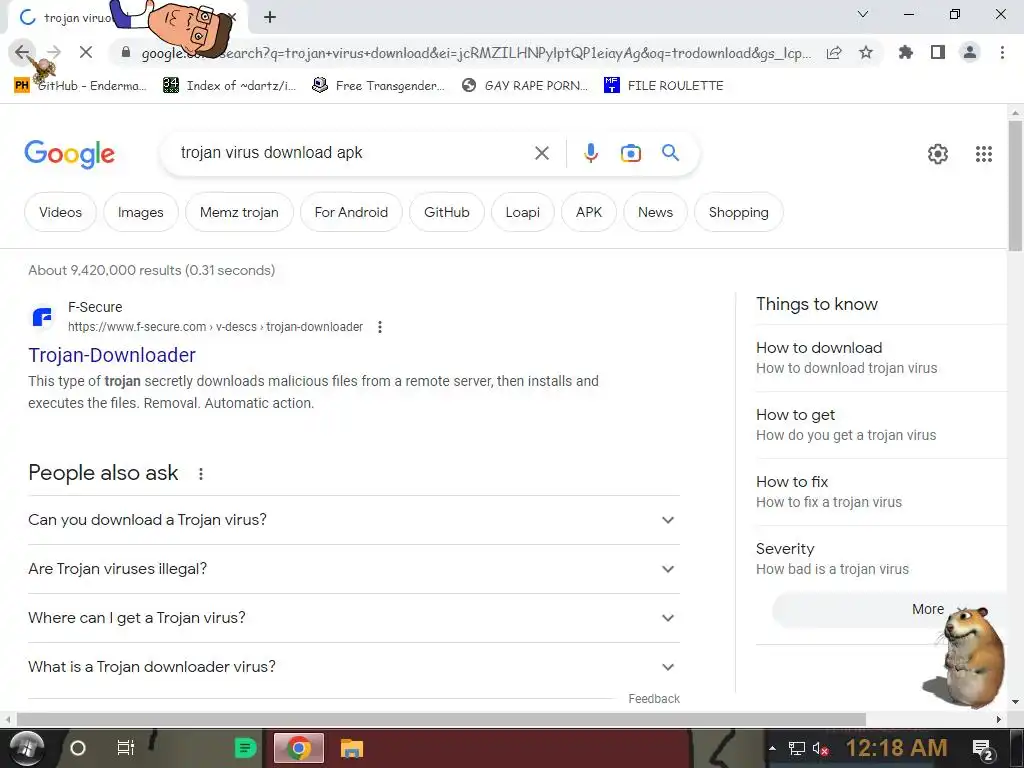Share this page via the share icon
Screen dimensions: 1024x768
(834, 53)
